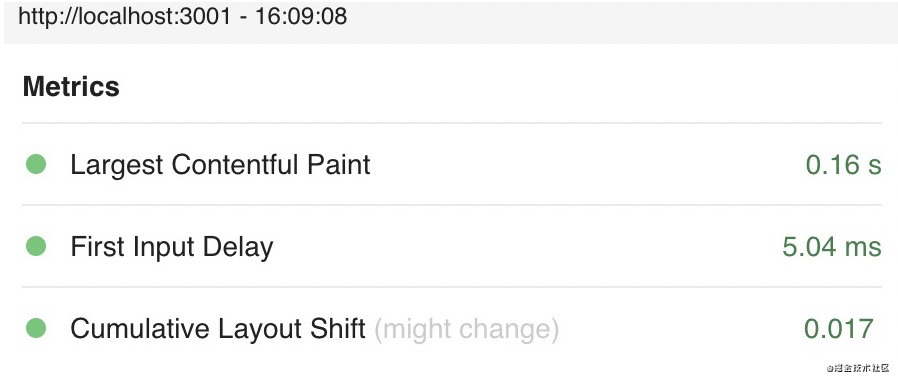The image size is (898, 380).
Task: Click the http://localhost:3001 URL text
Action: [124, 16]
